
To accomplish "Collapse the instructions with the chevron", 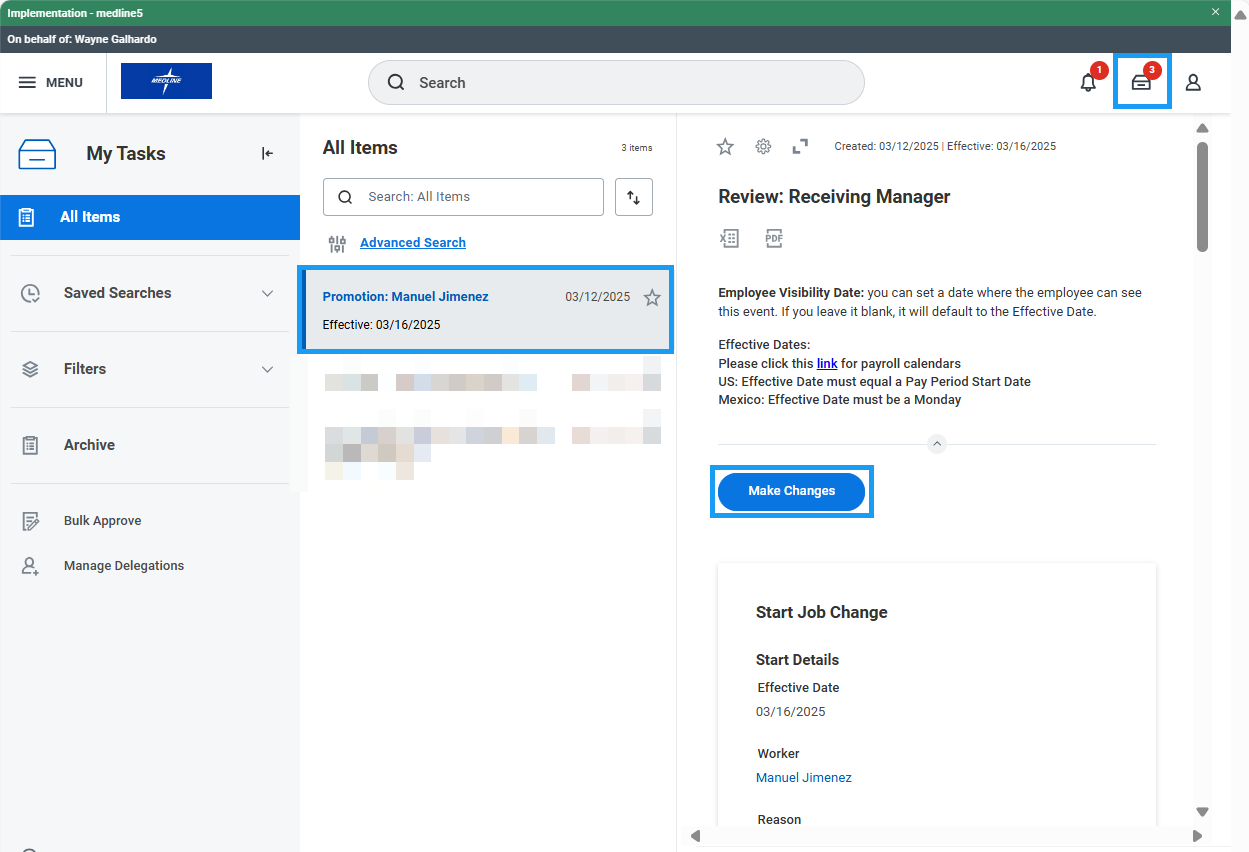I will pos(937,444).
